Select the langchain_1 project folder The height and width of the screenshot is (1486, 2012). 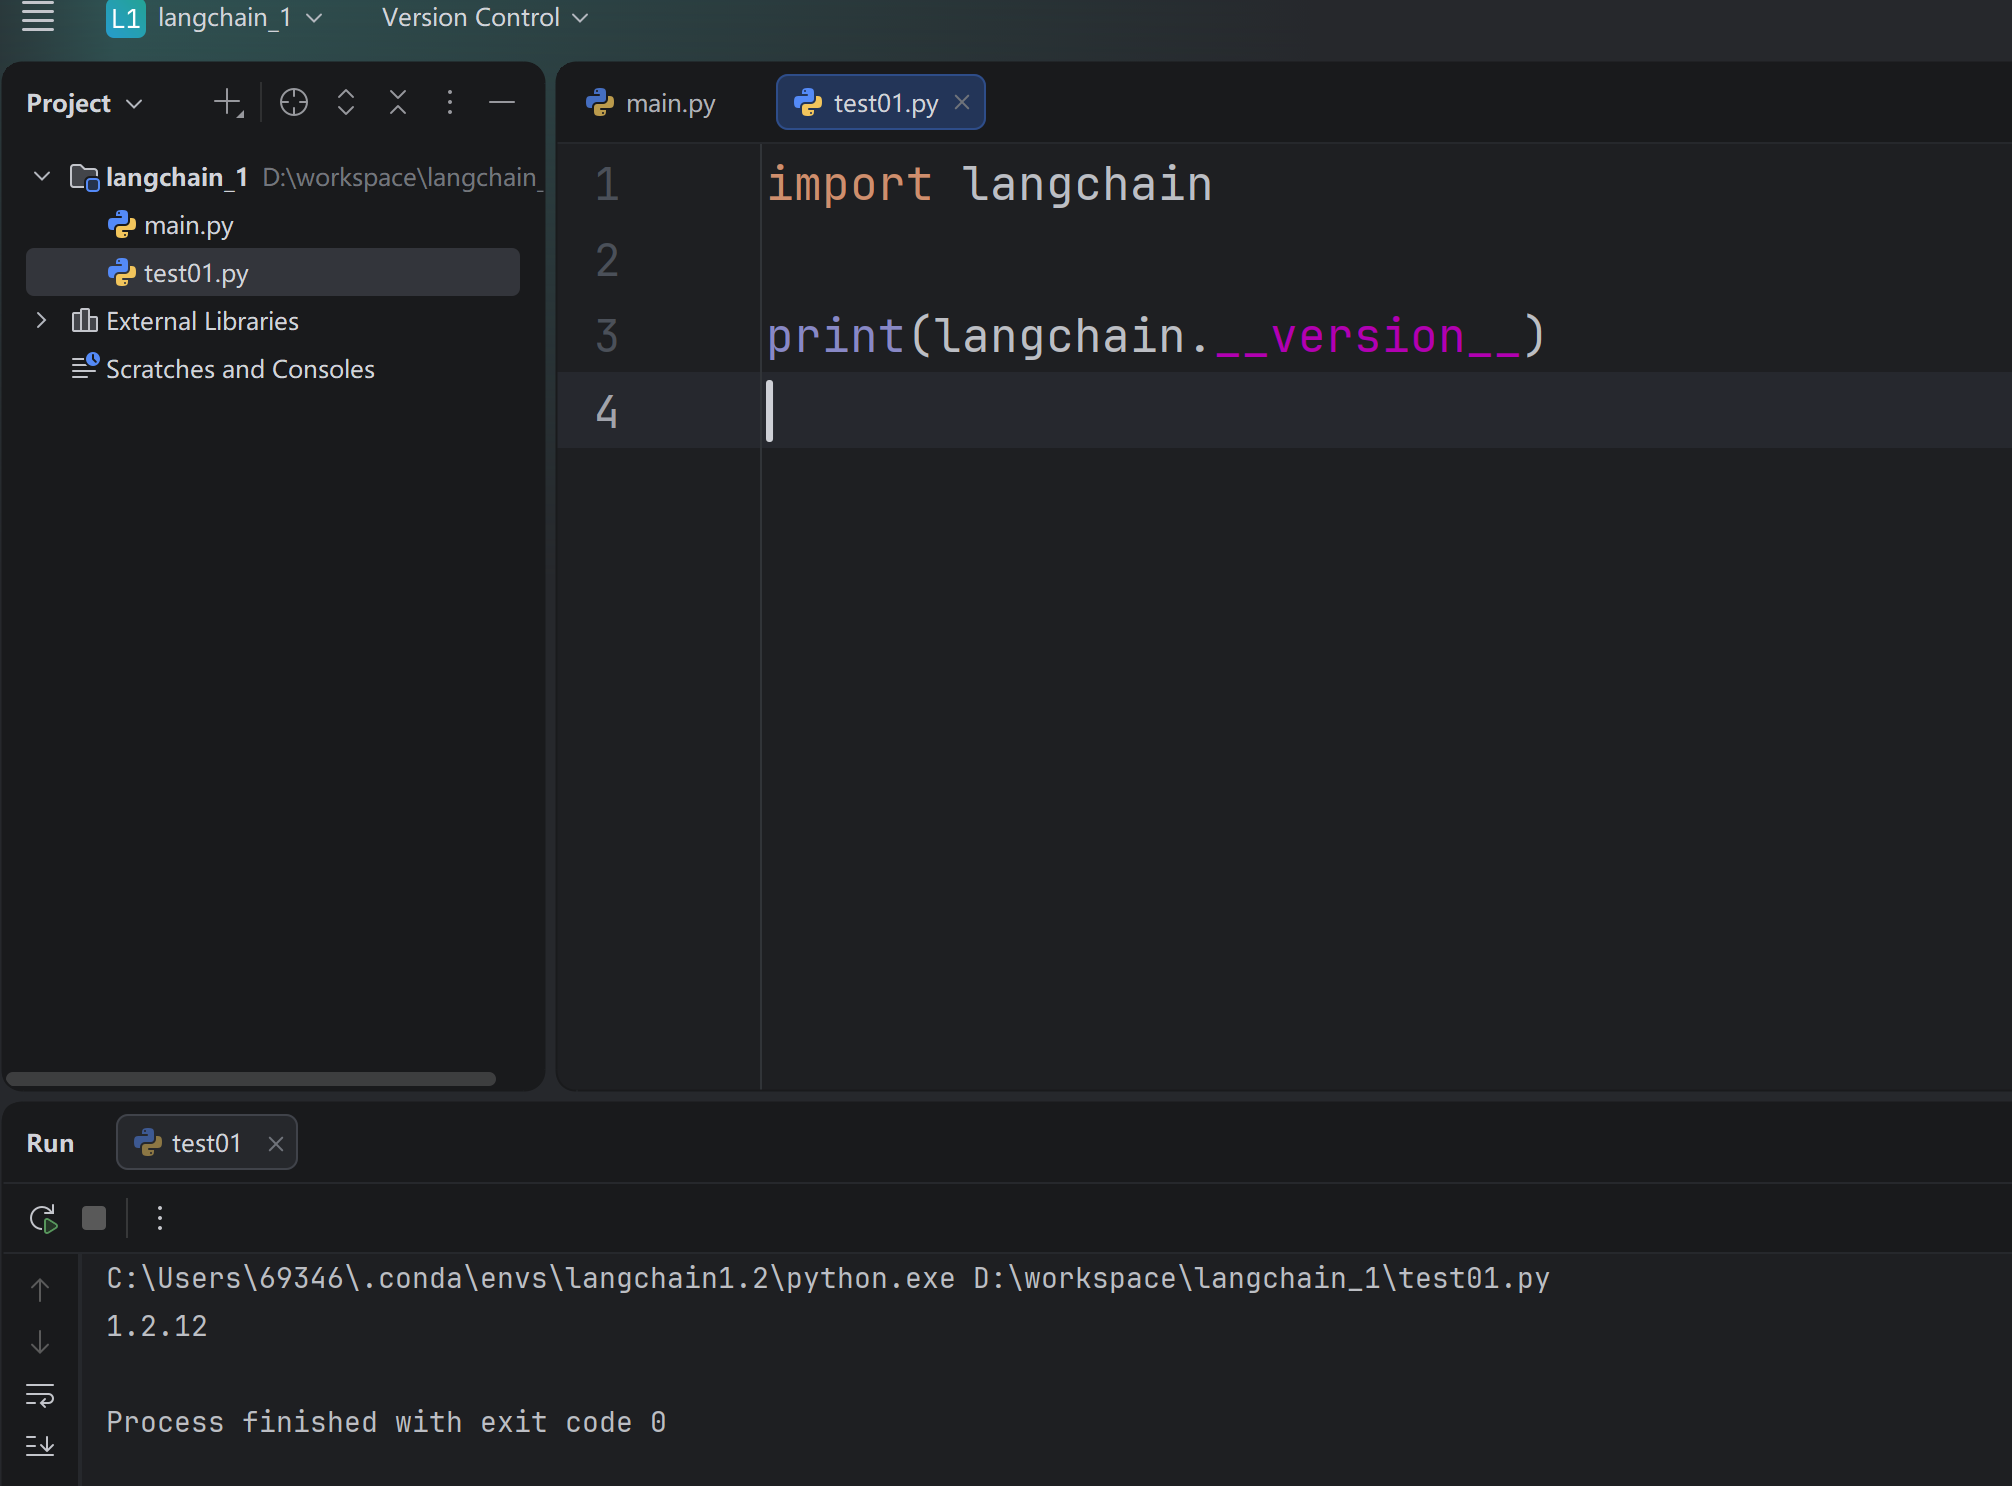tap(176, 177)
